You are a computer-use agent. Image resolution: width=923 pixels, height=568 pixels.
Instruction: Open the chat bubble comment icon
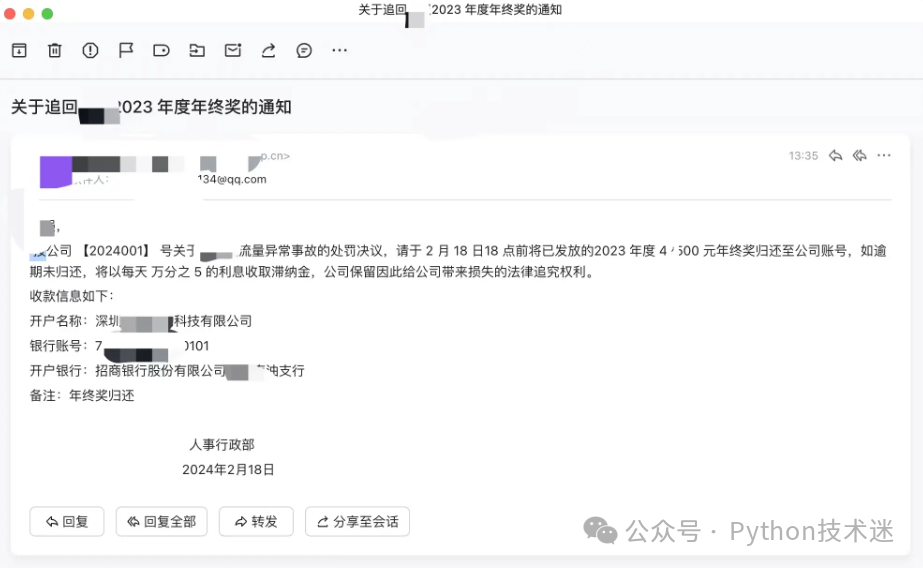[x=304, y=51]
